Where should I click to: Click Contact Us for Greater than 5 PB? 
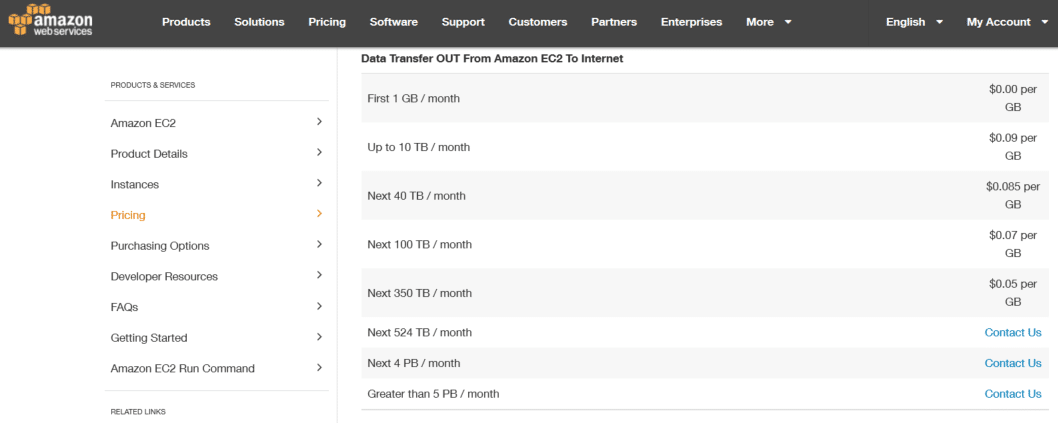pos(1013,394)
